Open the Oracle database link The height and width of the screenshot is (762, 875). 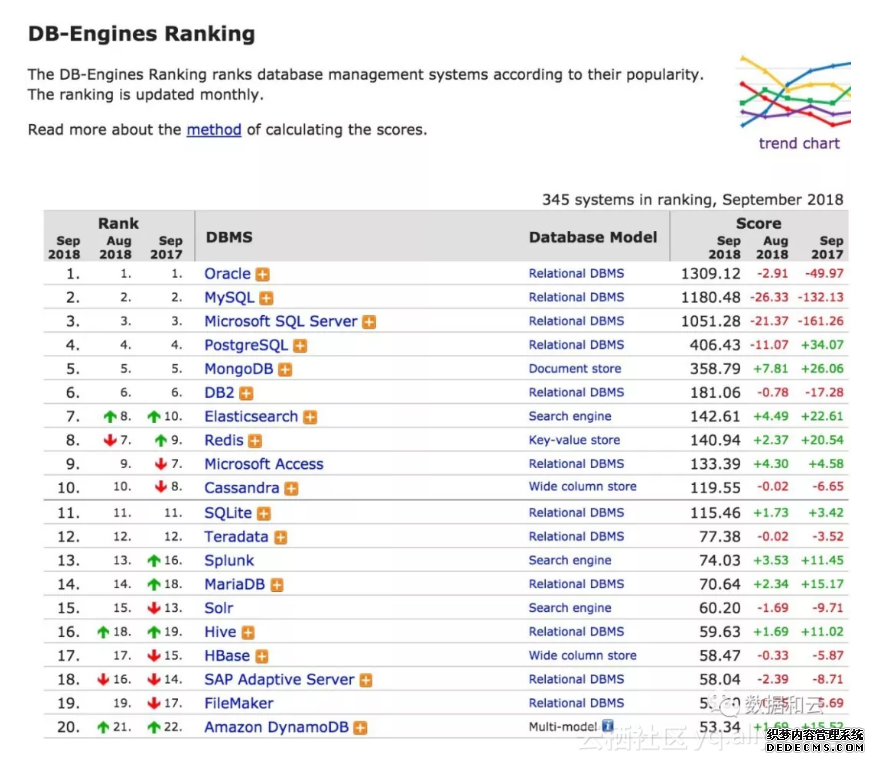[x=227, y=274]
